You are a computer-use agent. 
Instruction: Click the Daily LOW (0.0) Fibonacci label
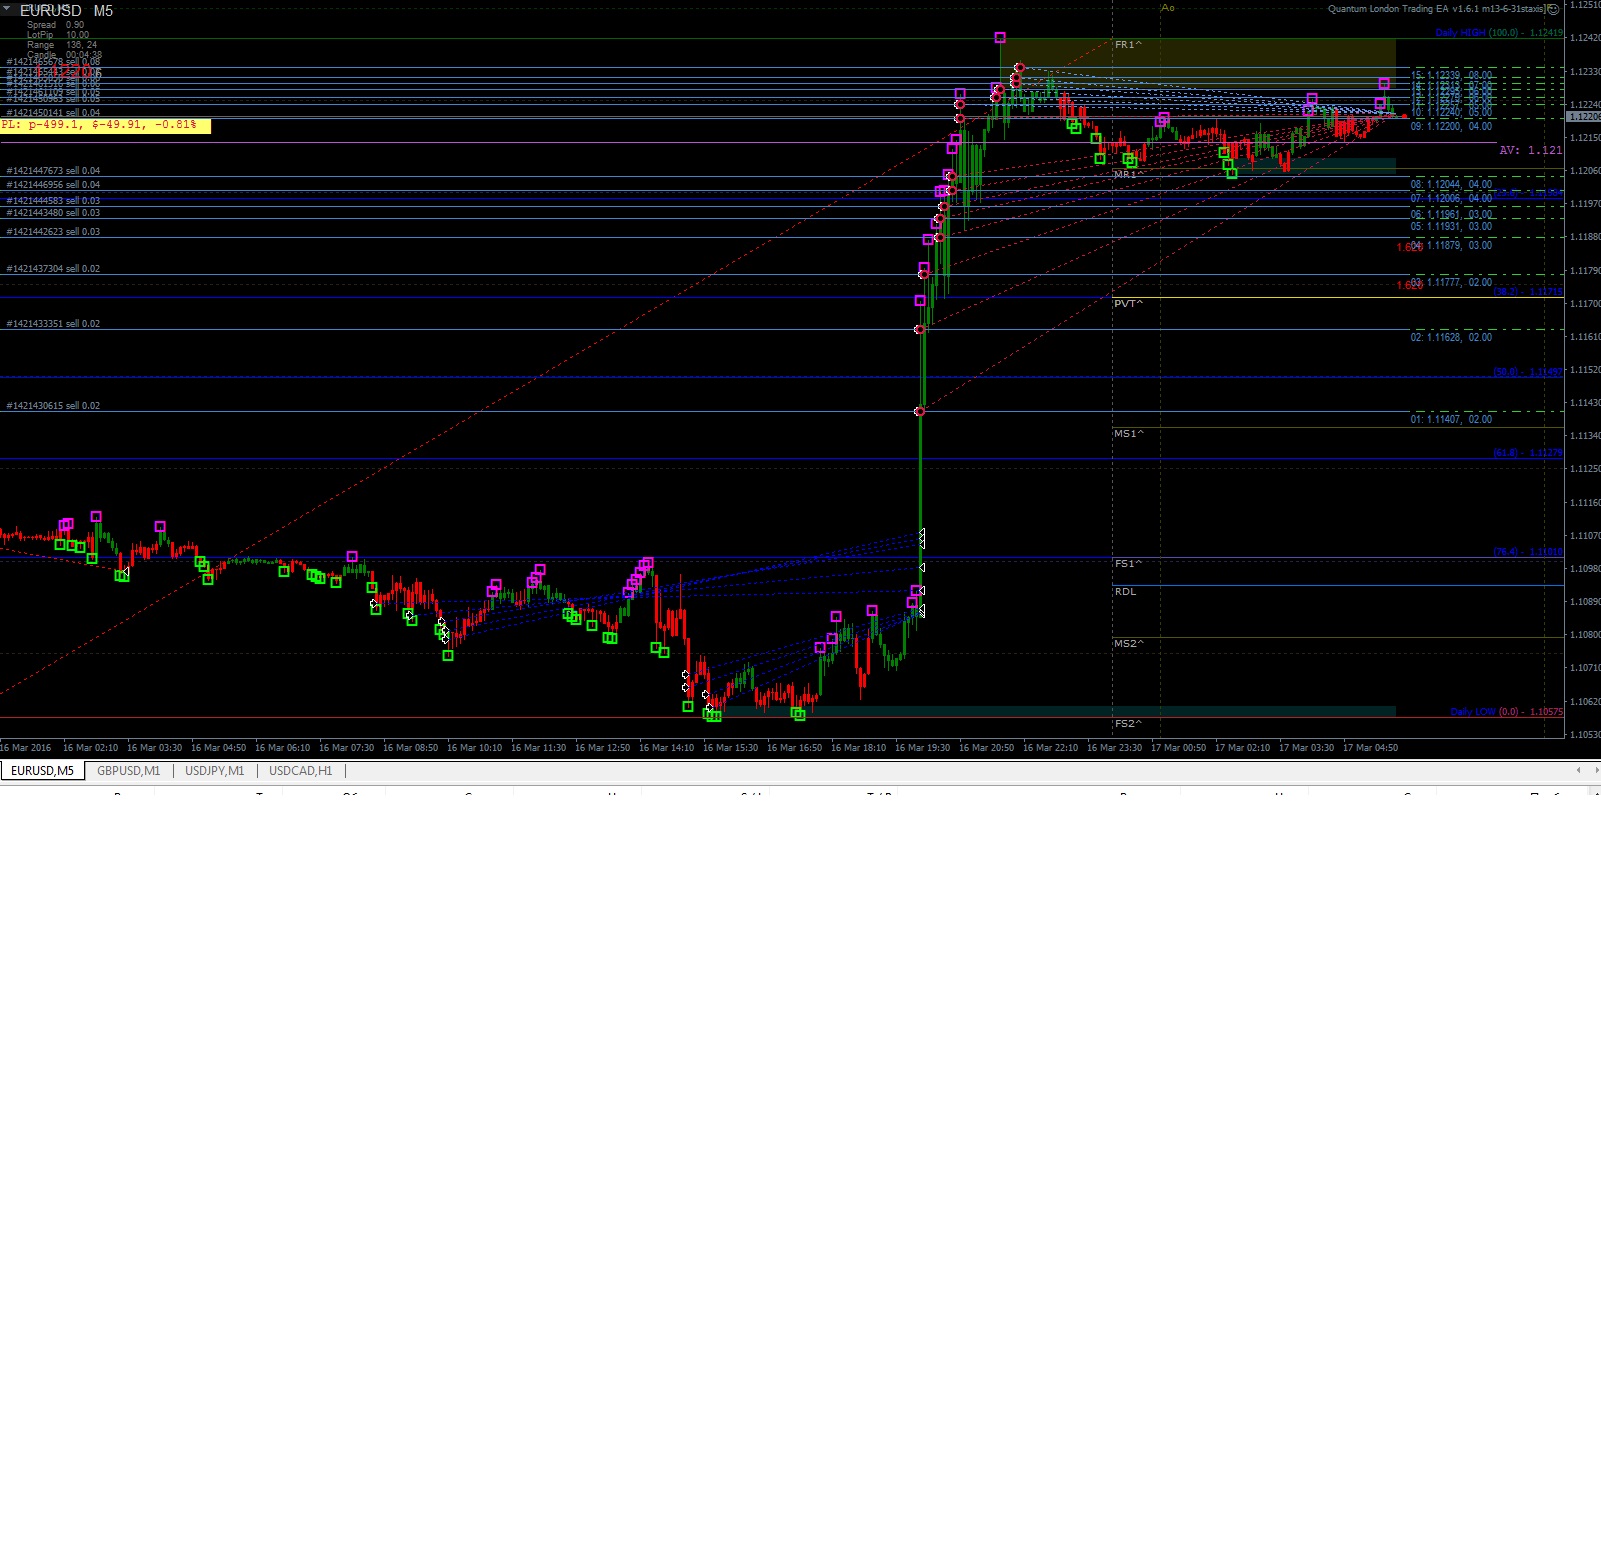point(1506,712)
